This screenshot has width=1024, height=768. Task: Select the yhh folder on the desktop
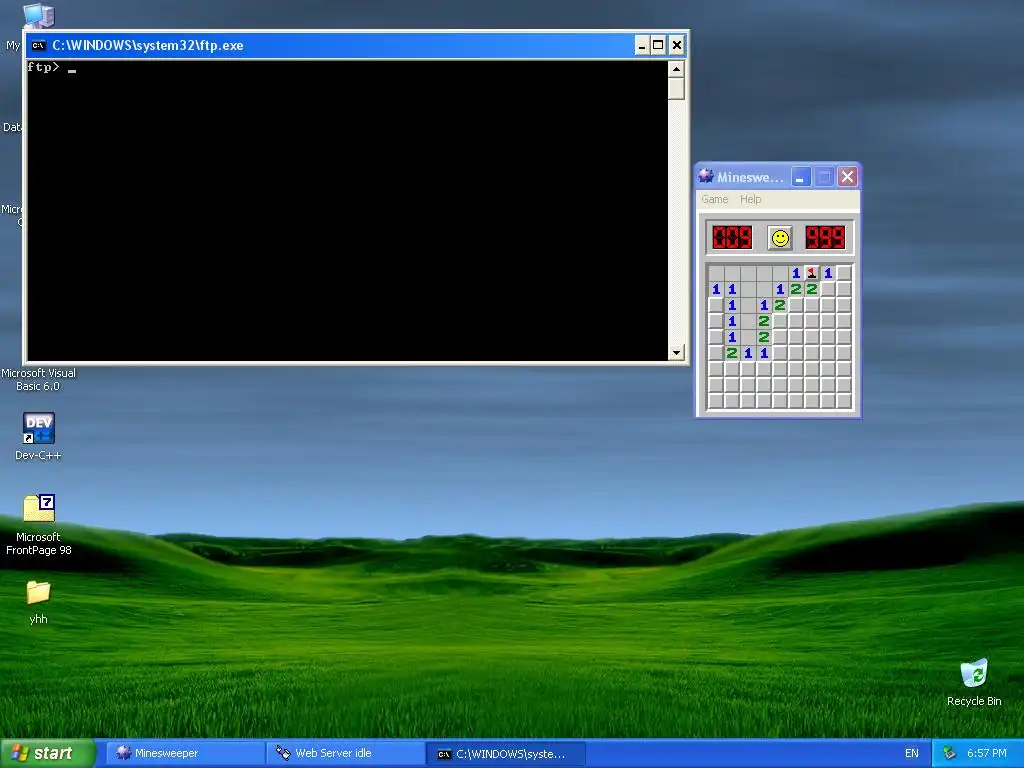pyautogui.click(x=39, y=602)
